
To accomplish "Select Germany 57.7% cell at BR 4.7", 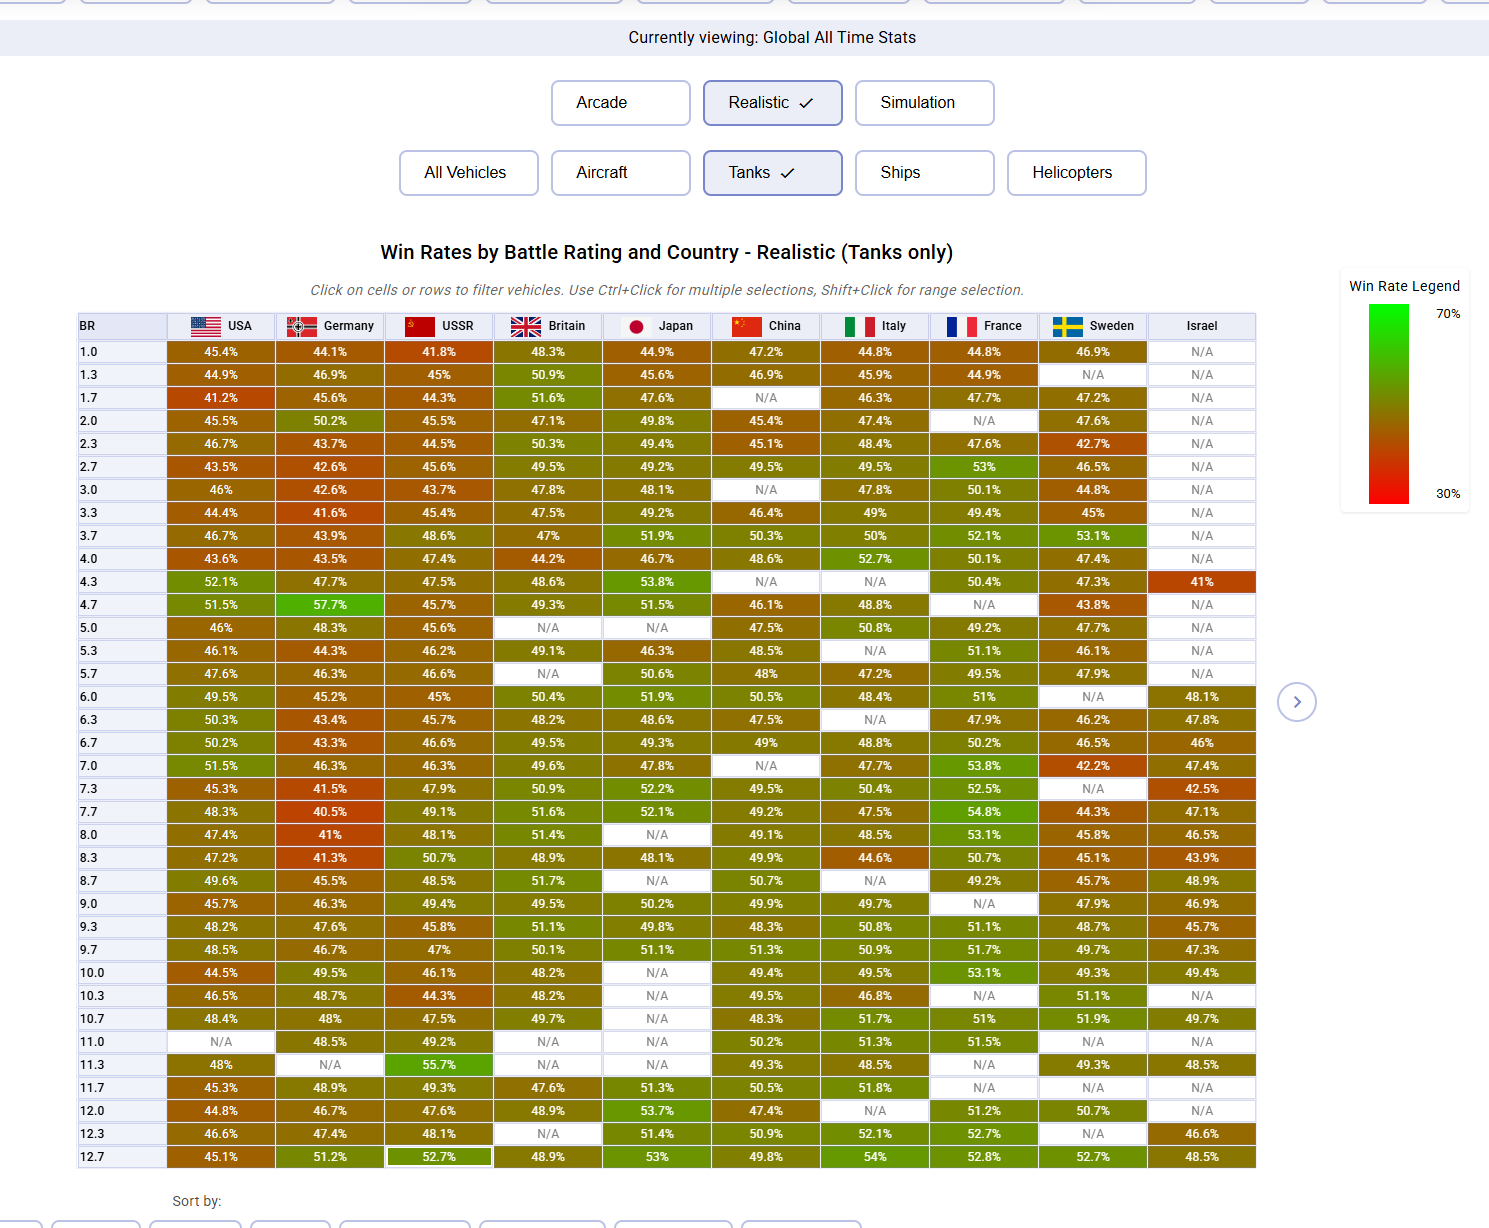I will tap(330, 605).
